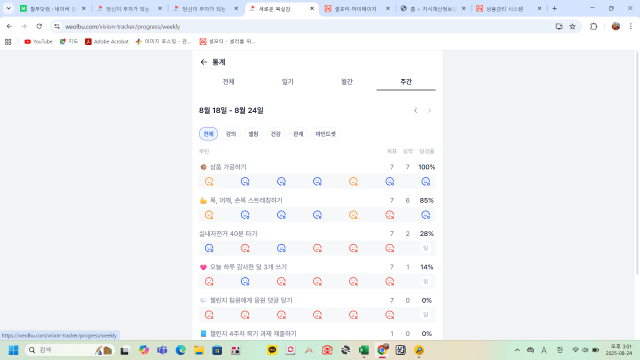The height and width of the screenshot is (360, 640).
Task: Switch to the 월간 statistics tab
Action: coord(347,82)
